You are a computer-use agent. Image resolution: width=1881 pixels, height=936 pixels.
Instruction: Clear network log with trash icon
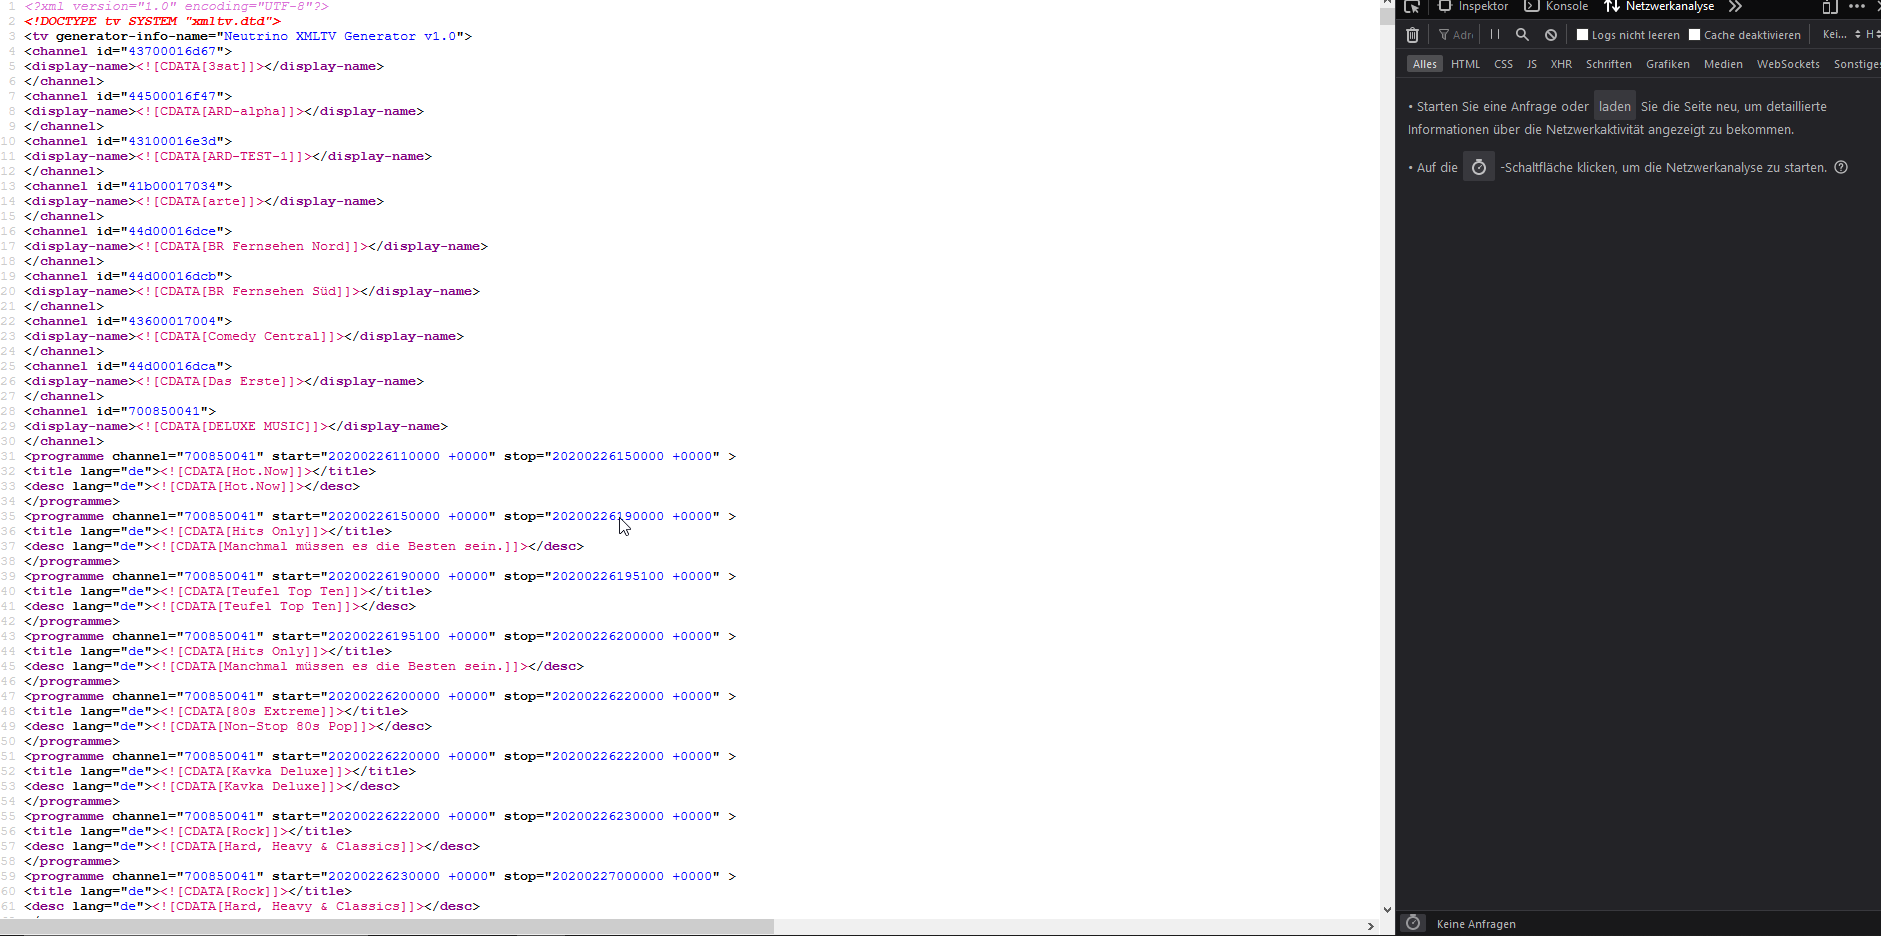click(1412, 35)
